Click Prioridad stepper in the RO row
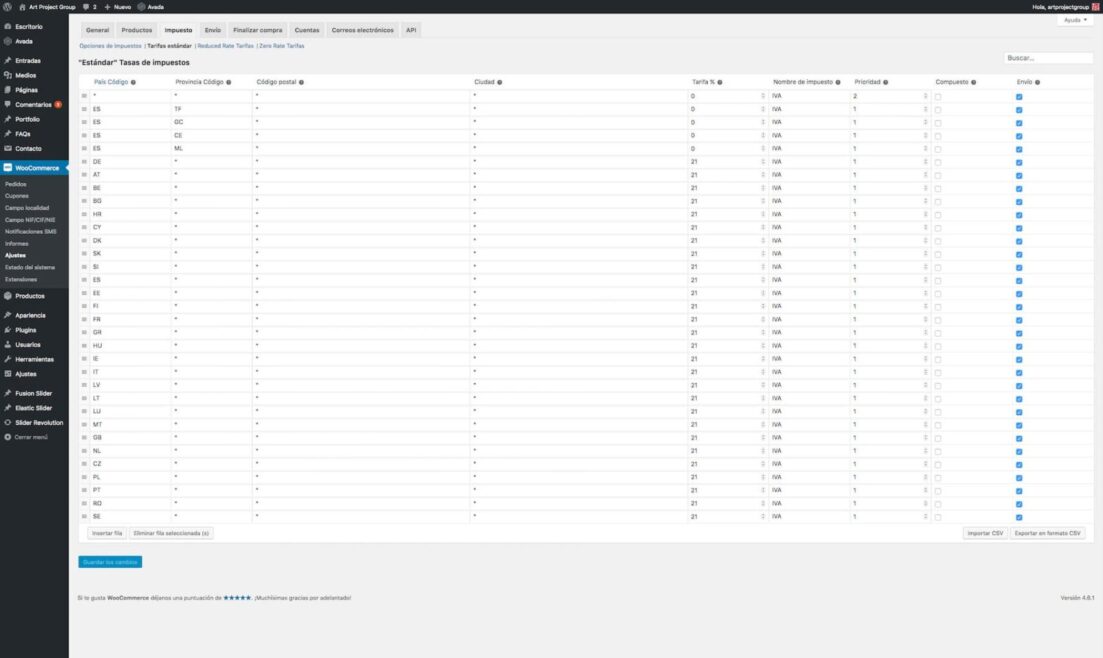 point(925,503)
